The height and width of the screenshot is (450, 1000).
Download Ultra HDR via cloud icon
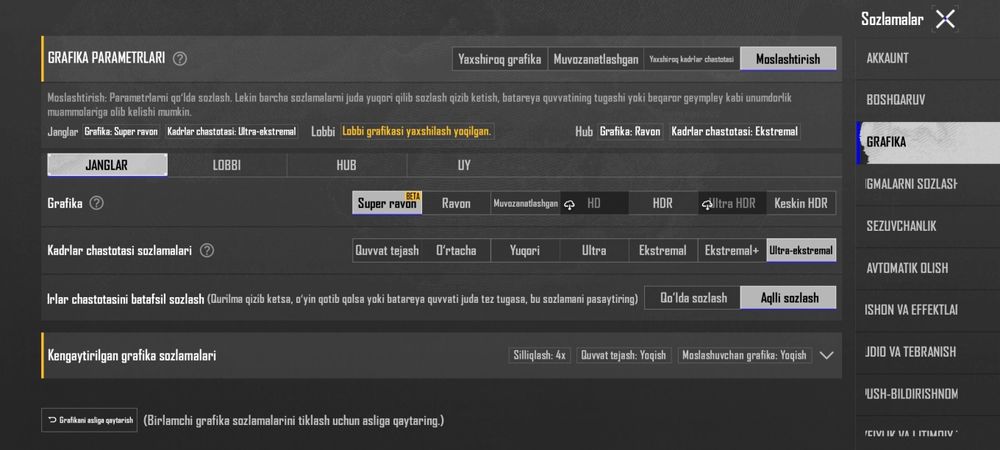pyautogui.click(x=707, y=204)
